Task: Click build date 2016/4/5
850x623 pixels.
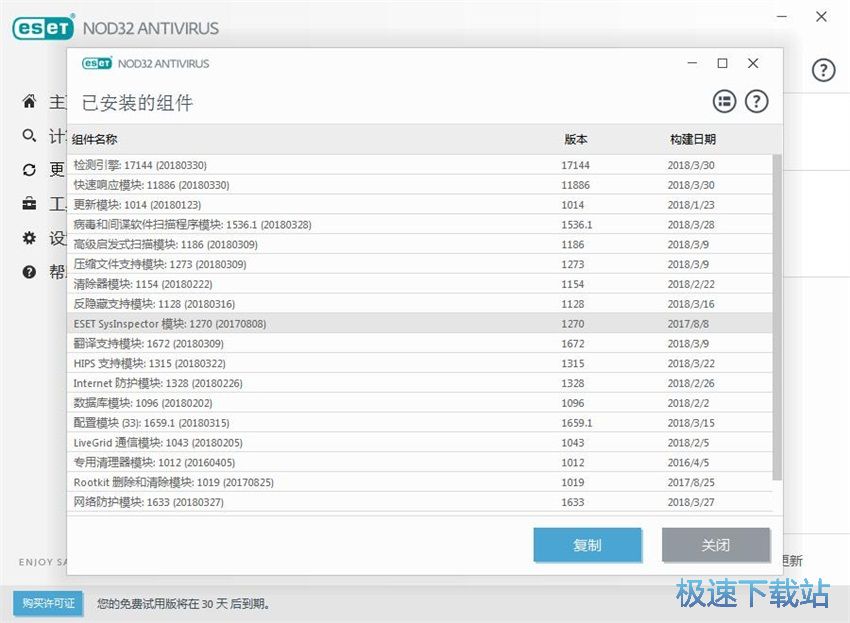Action: [x=688, y=463]
